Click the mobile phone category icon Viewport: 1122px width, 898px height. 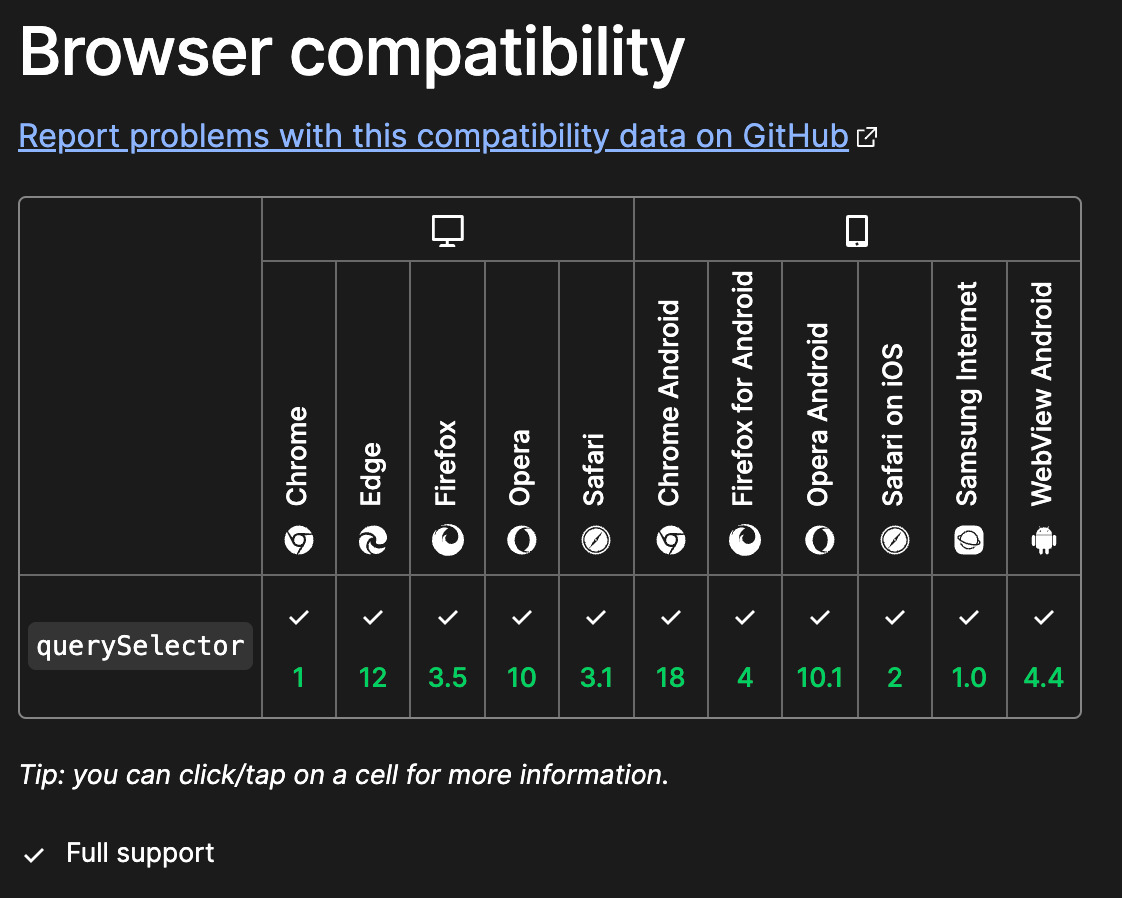(856, 229)
